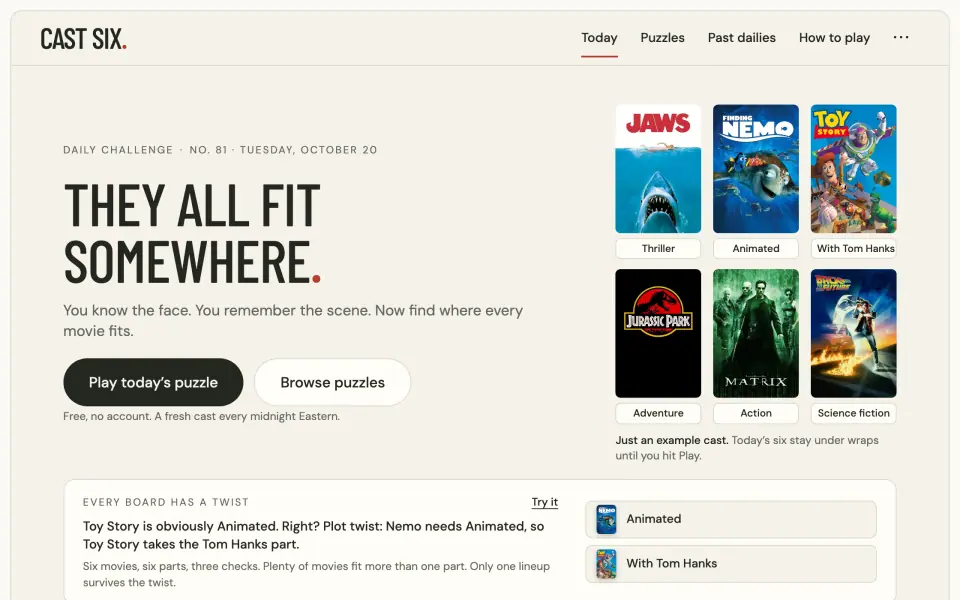Screen dimensions: 960x600
Task: Click the 'Every board has a twist' heading
Action: 166,503
